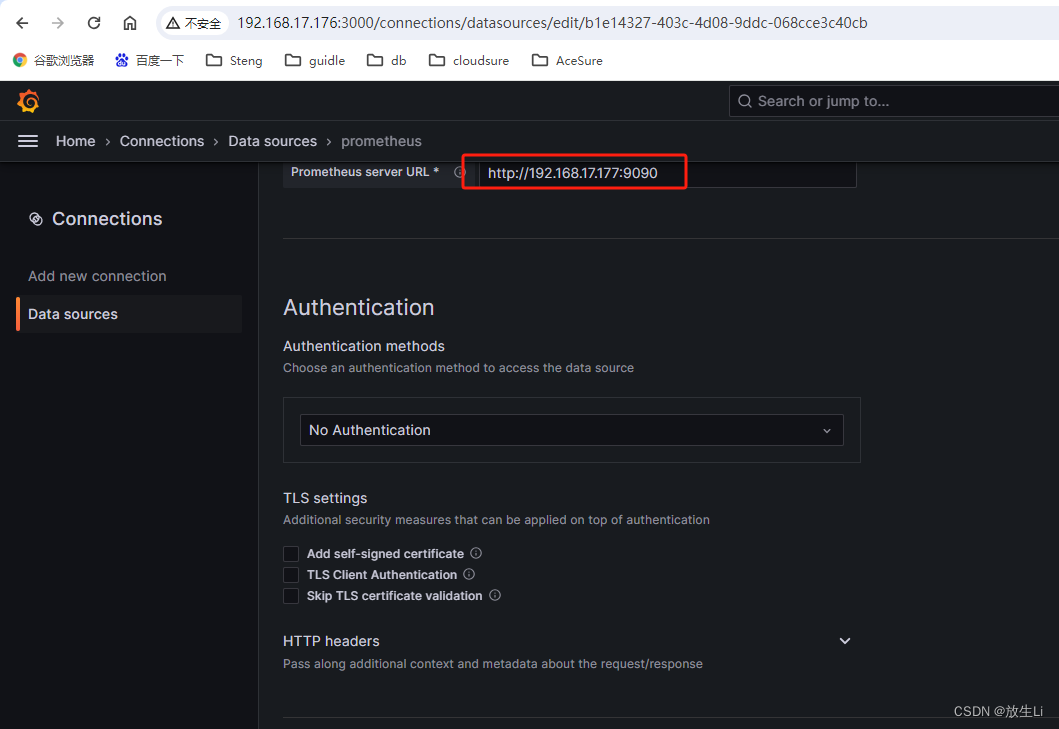This screenshot has width=1059, height=729.
Task: Enable Add self-signed certificate
Action: (x=290, y=553)
